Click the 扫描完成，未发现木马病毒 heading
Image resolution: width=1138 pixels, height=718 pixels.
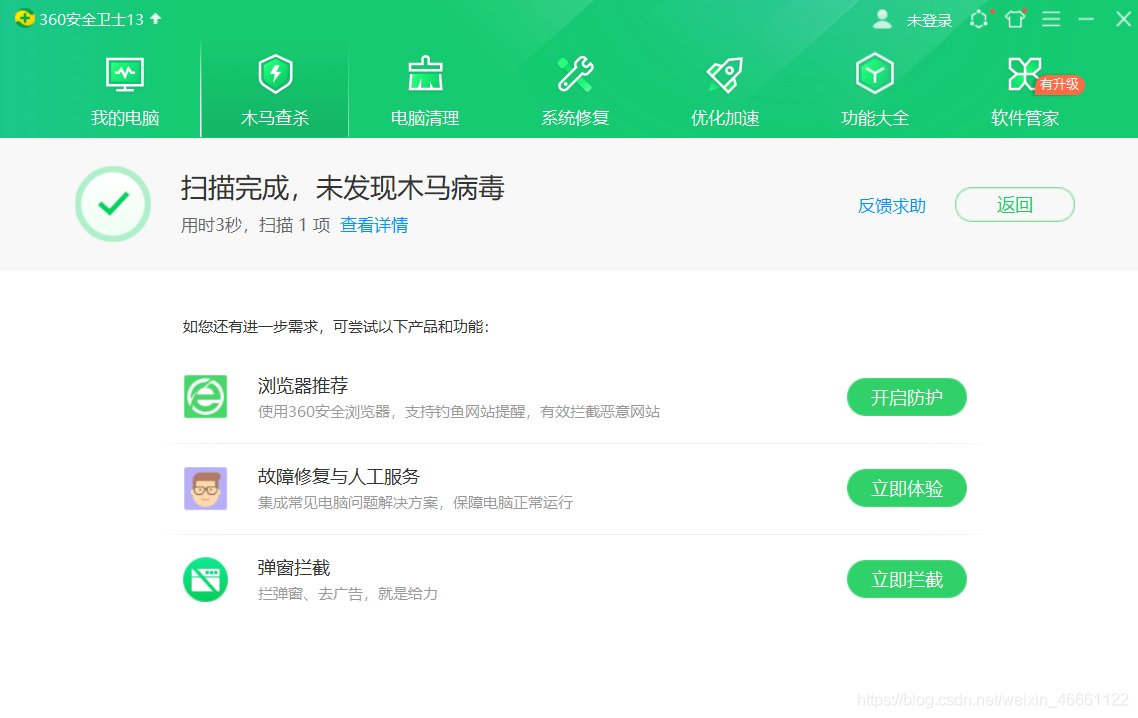[x=343, y=188]
